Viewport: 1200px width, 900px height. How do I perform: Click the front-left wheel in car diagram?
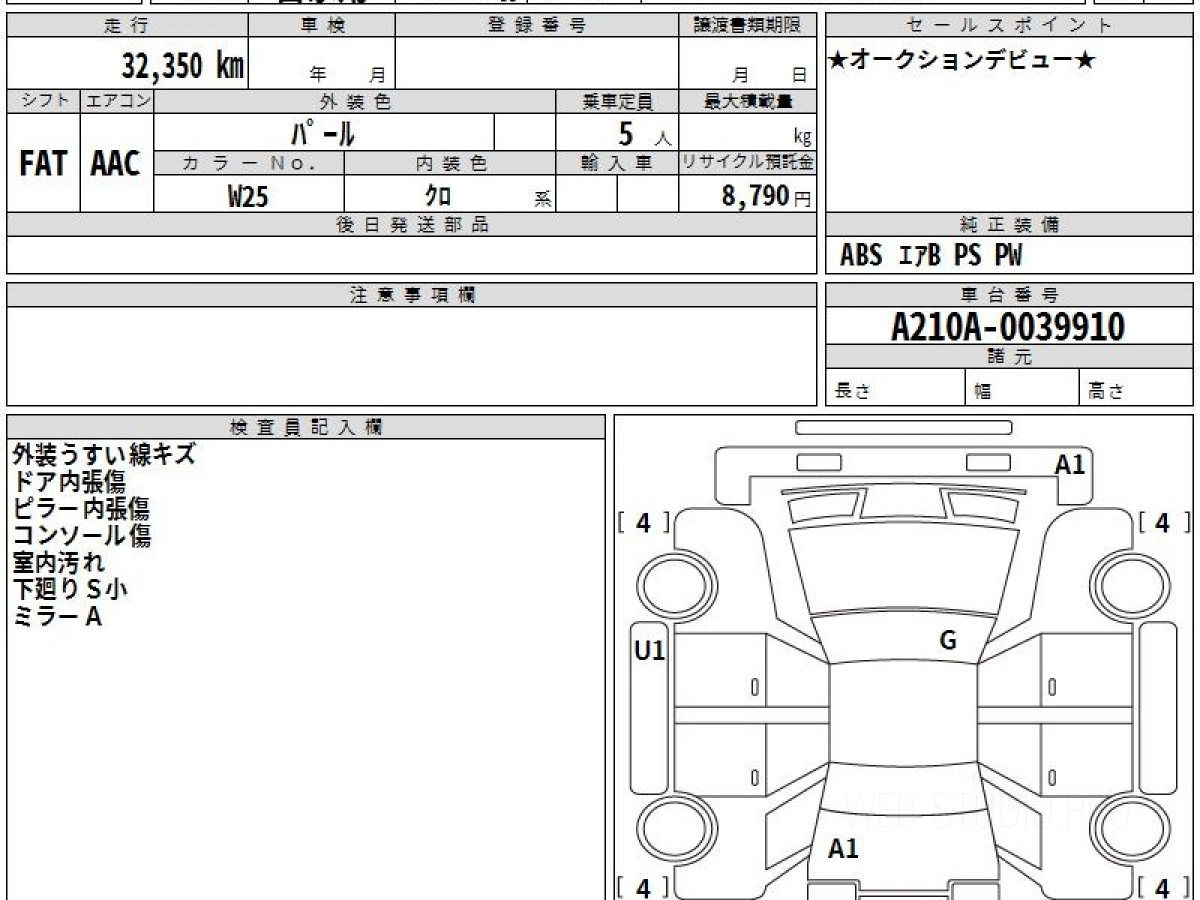pyautogui.click(x=676, y=584)
